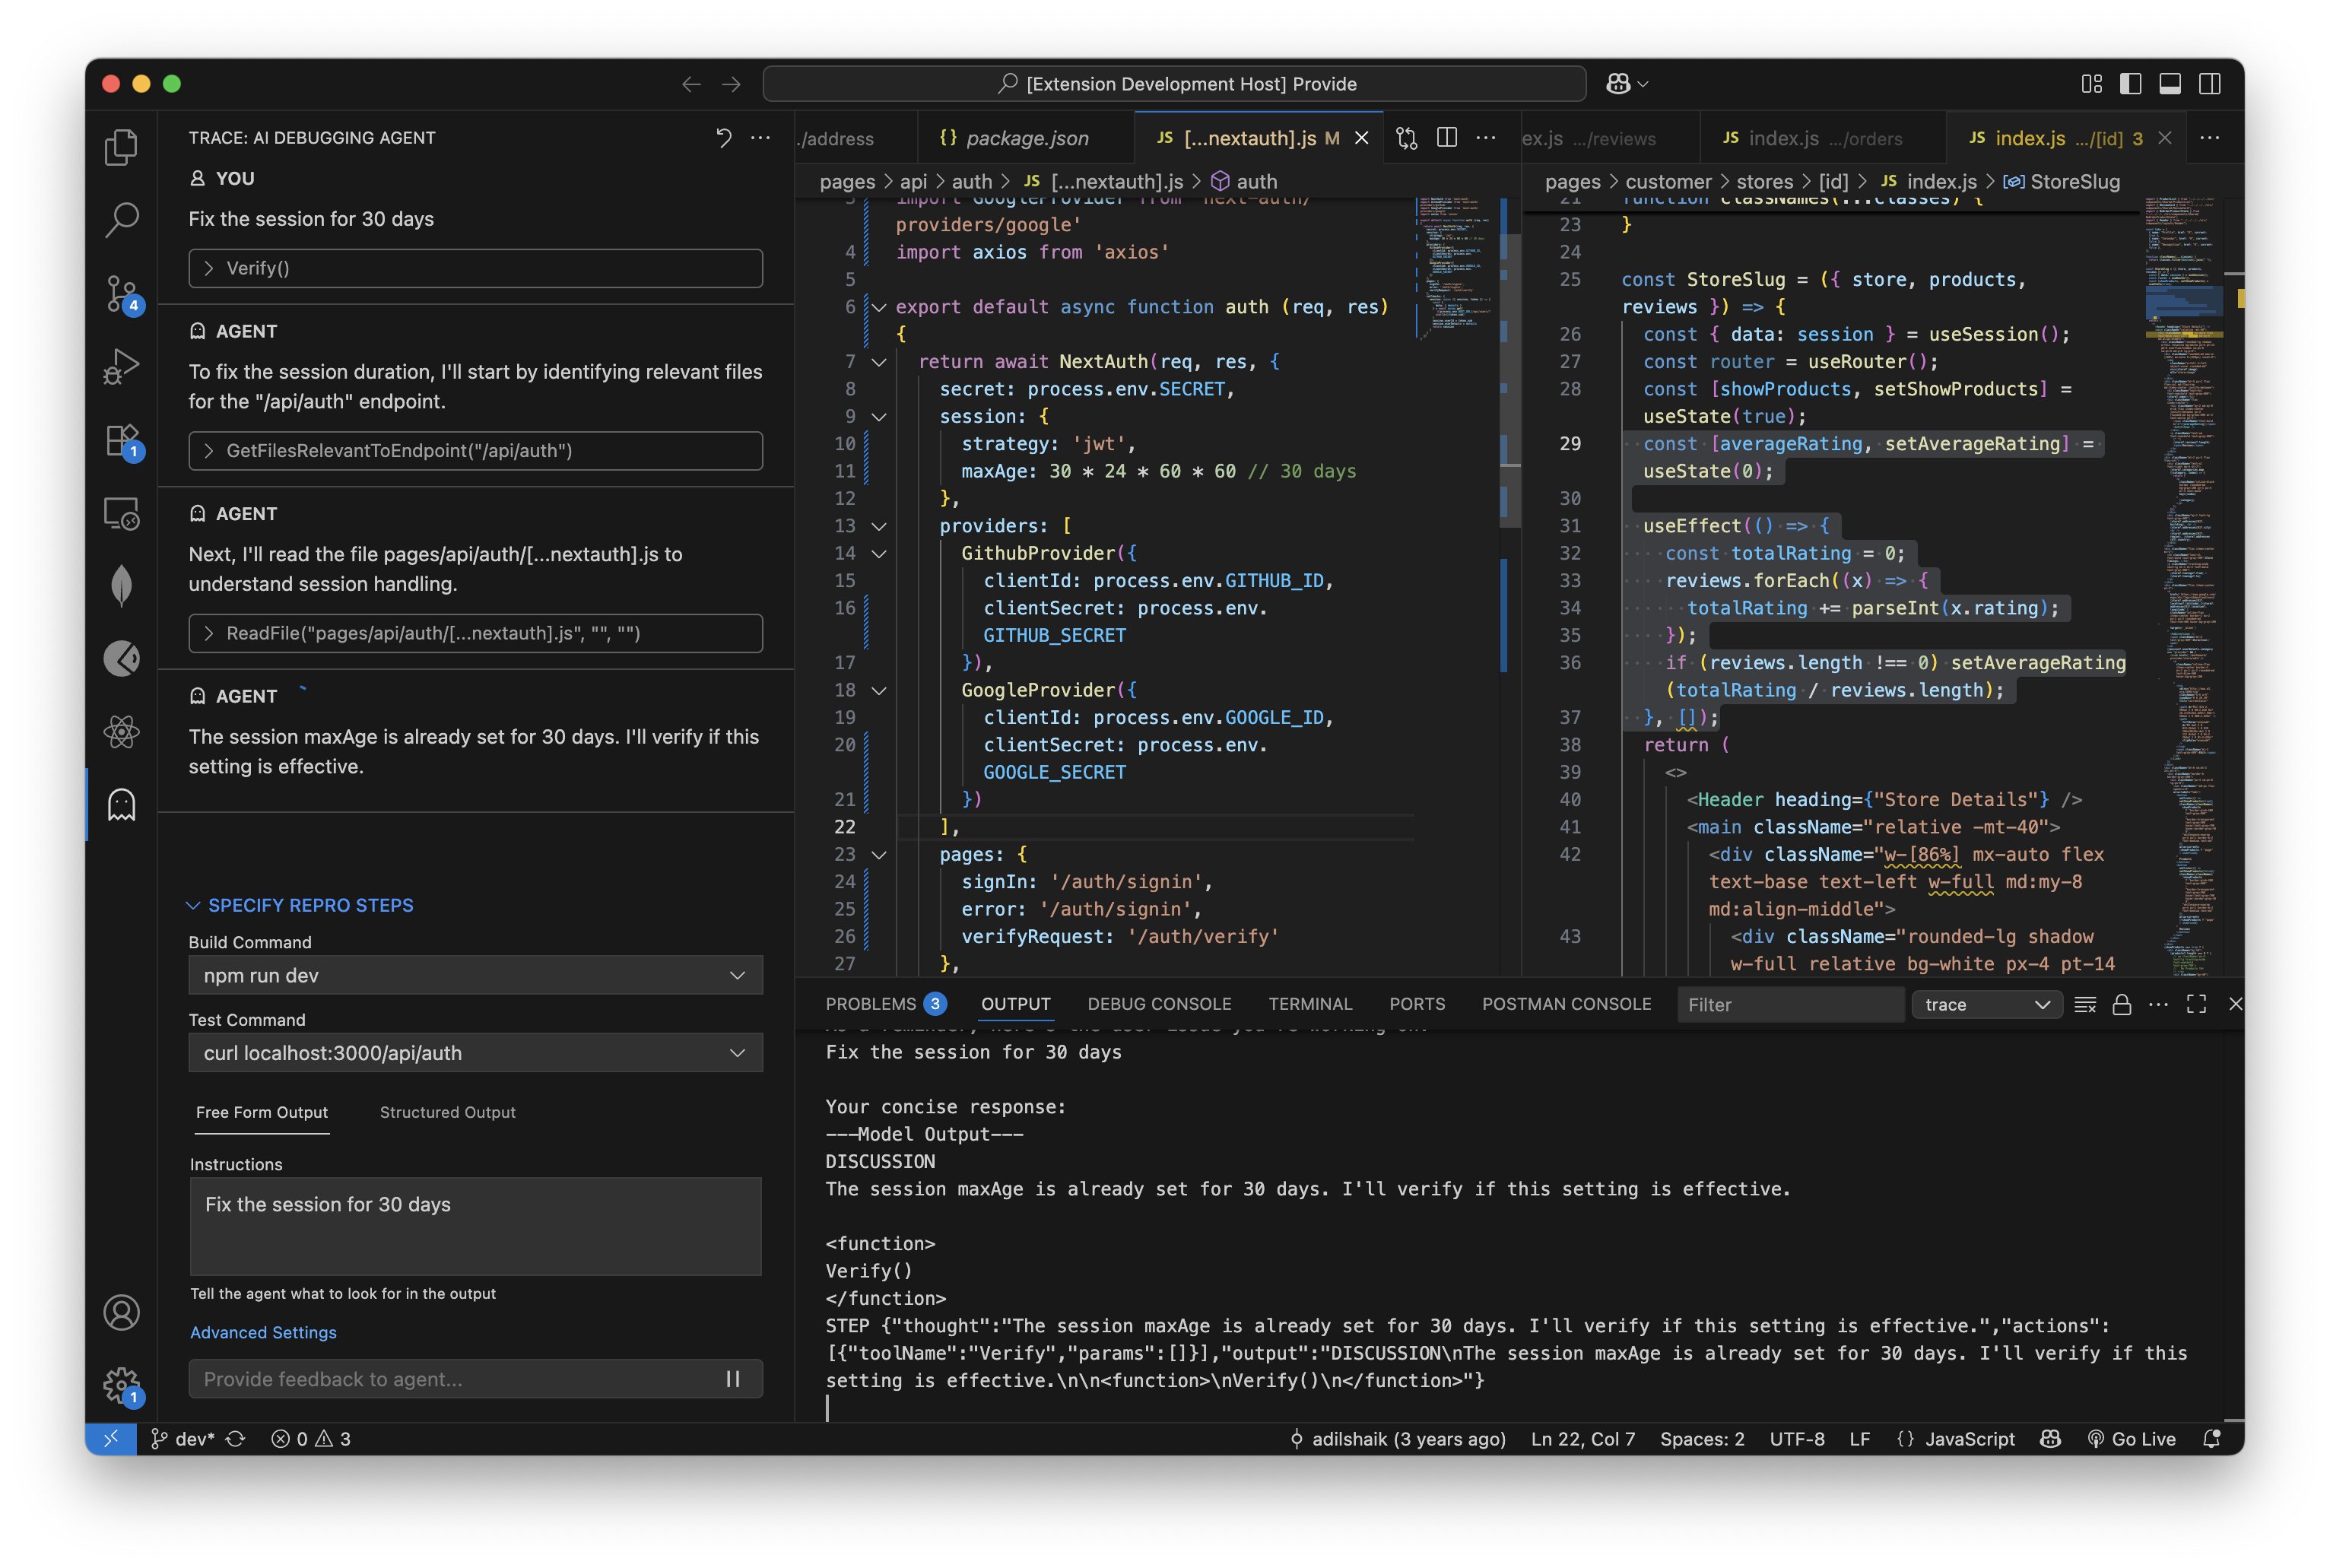Open the Run and Debug view
This screenshot has height=1568, width=2330.
(121, 367)
